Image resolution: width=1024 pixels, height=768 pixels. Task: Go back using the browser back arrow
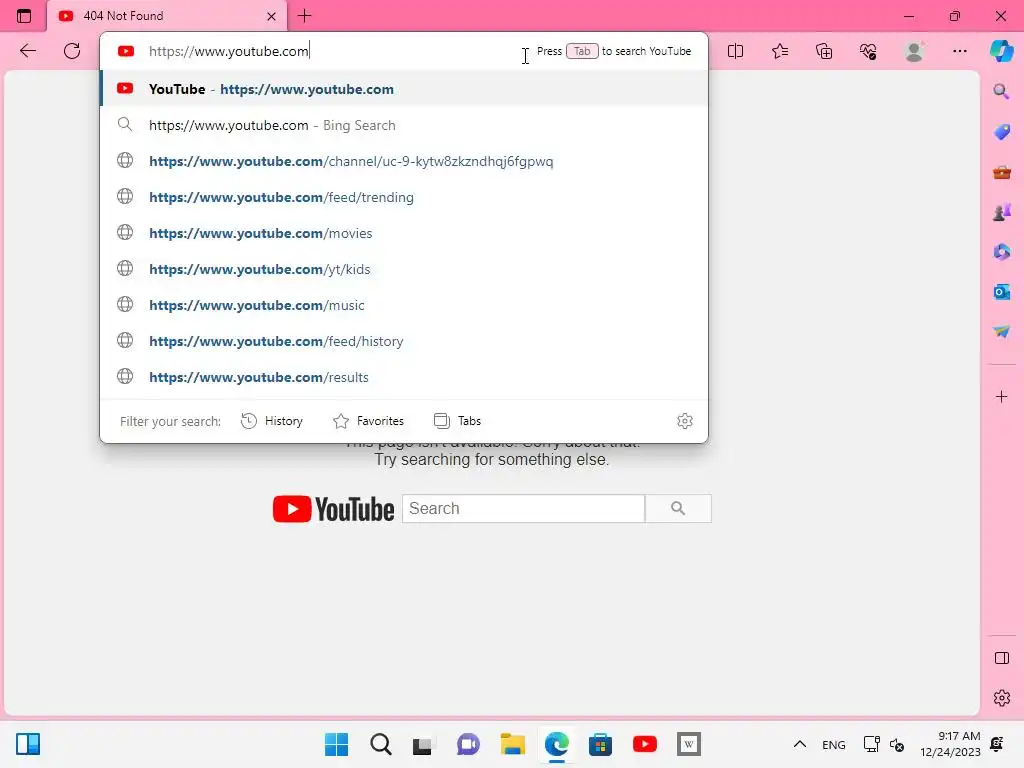(x=27, y=51)
